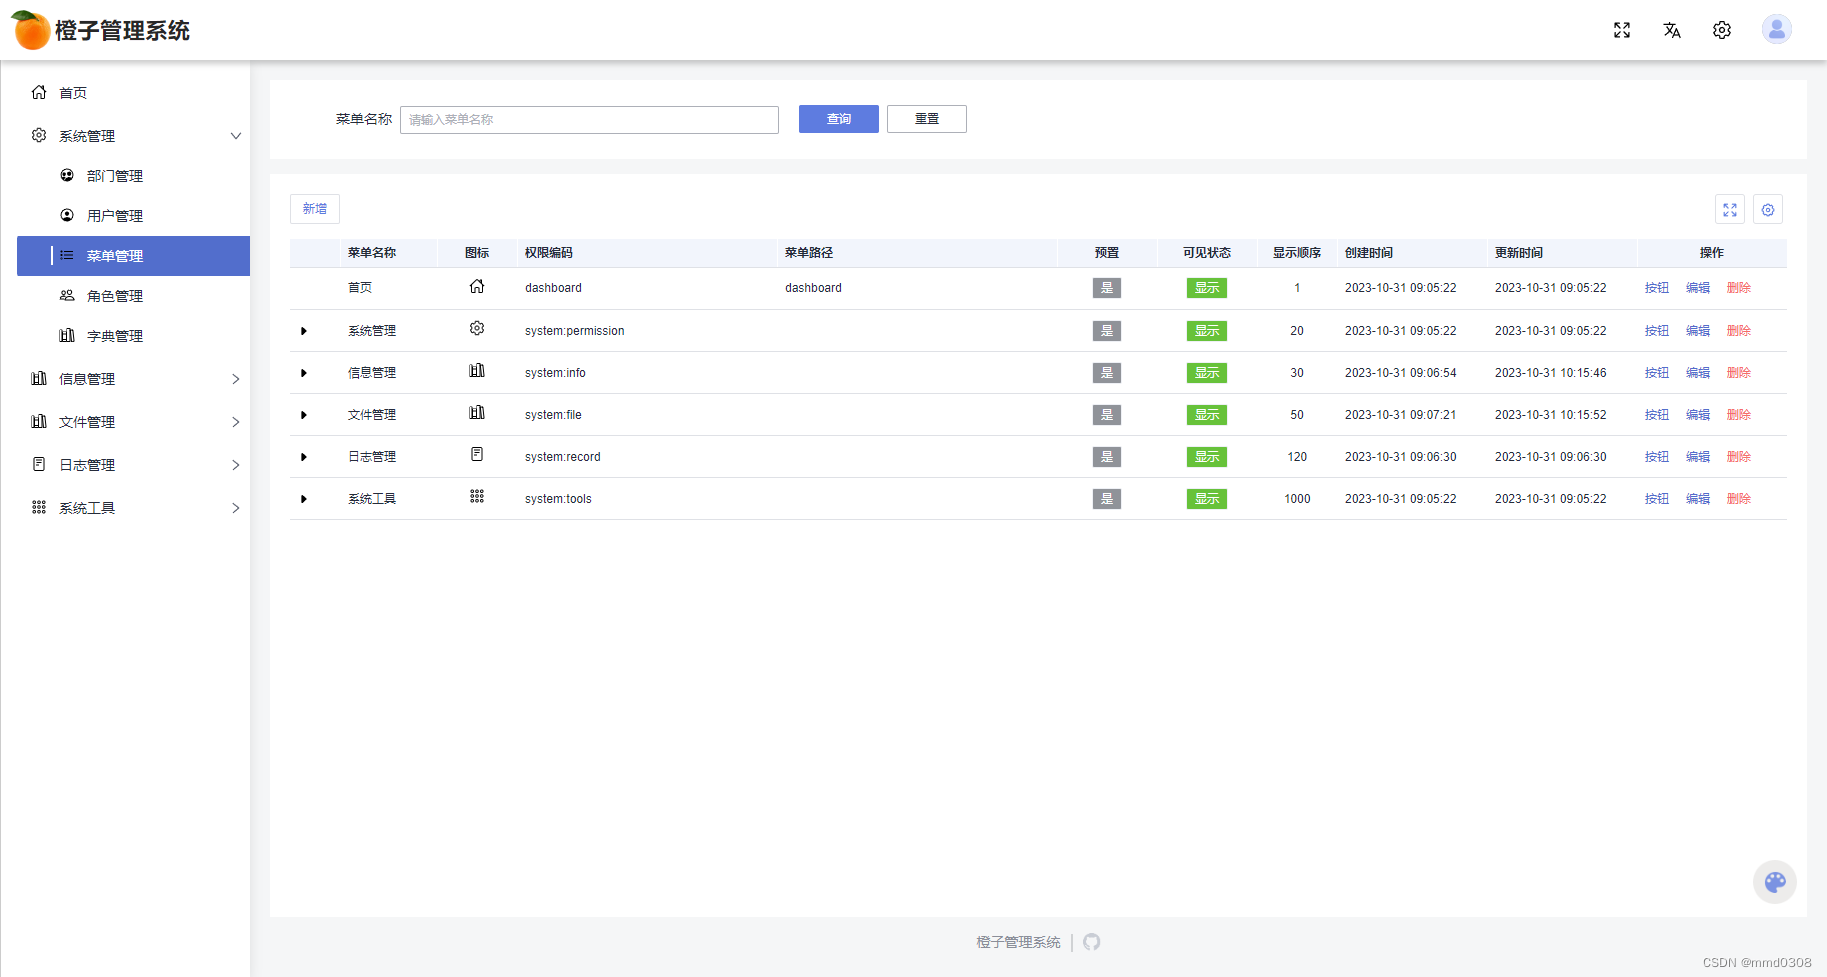This screenshot has width=1827, height=977.
Task: Select 菜单管理 sidebar item
Action: click(x=133, y=256)
